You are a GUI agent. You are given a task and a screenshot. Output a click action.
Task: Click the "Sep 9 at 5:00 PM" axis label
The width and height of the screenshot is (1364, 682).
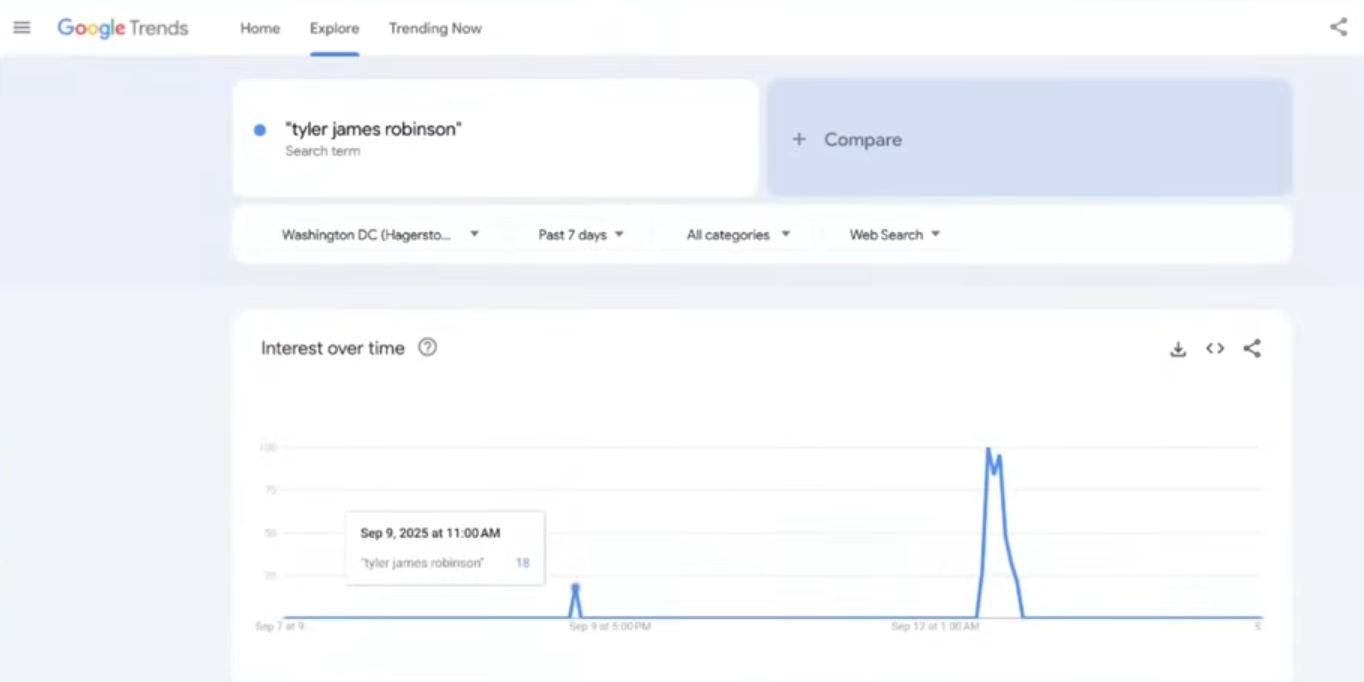(x=610, y=626)
